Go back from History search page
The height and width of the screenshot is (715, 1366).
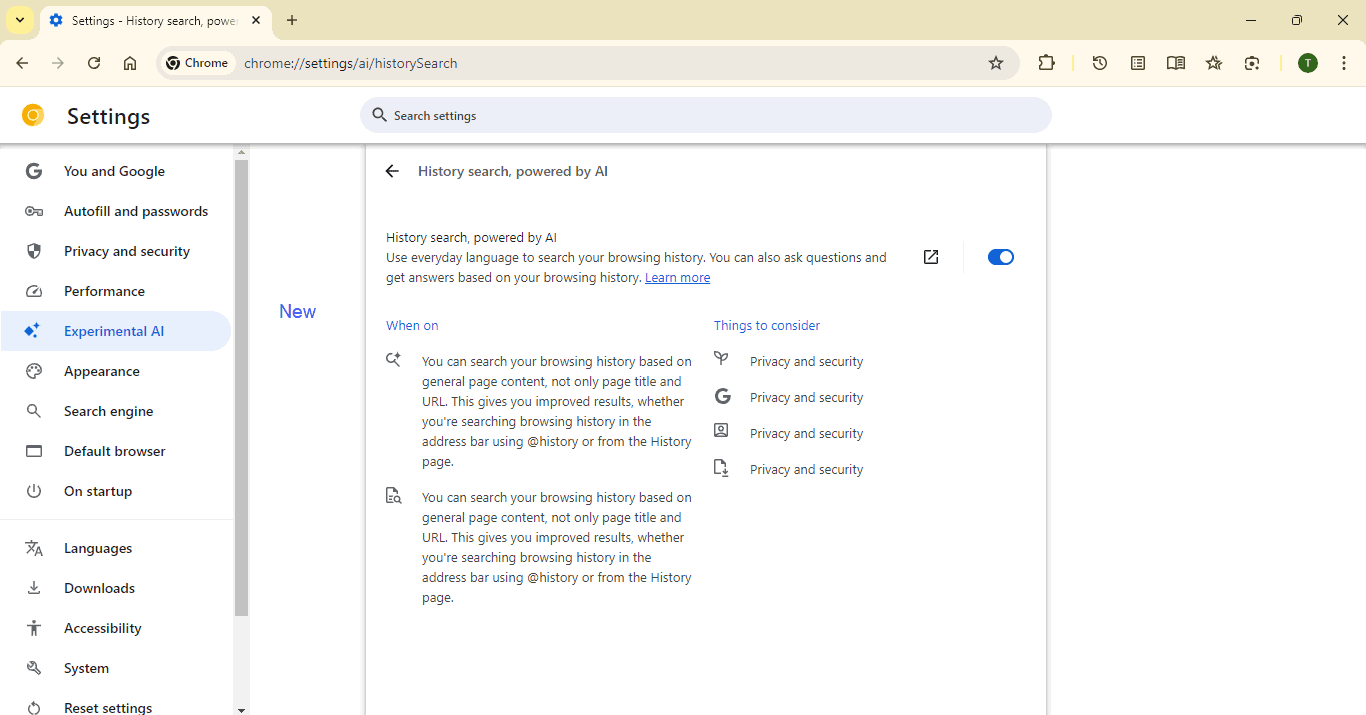pos(392,171)
